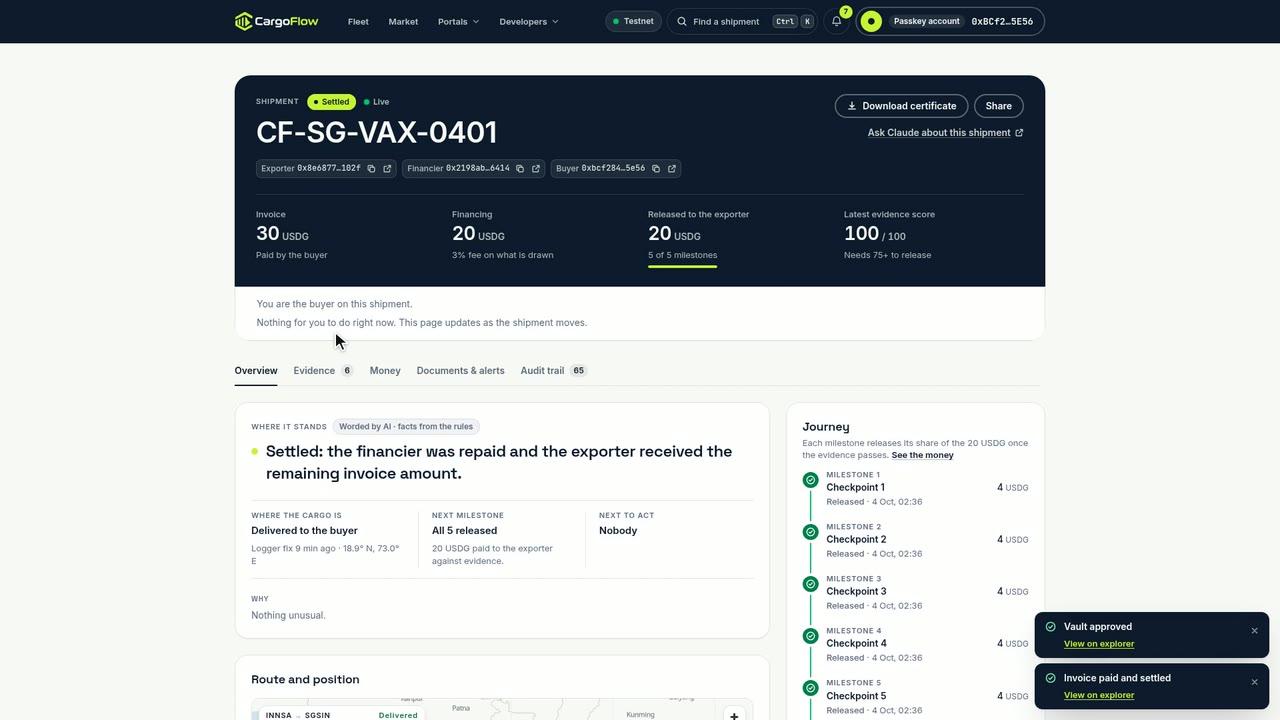Viewport: 1280px width, 720px height.
Task: Click Checkpoint 4 milestone title
Action: (856, 643)
